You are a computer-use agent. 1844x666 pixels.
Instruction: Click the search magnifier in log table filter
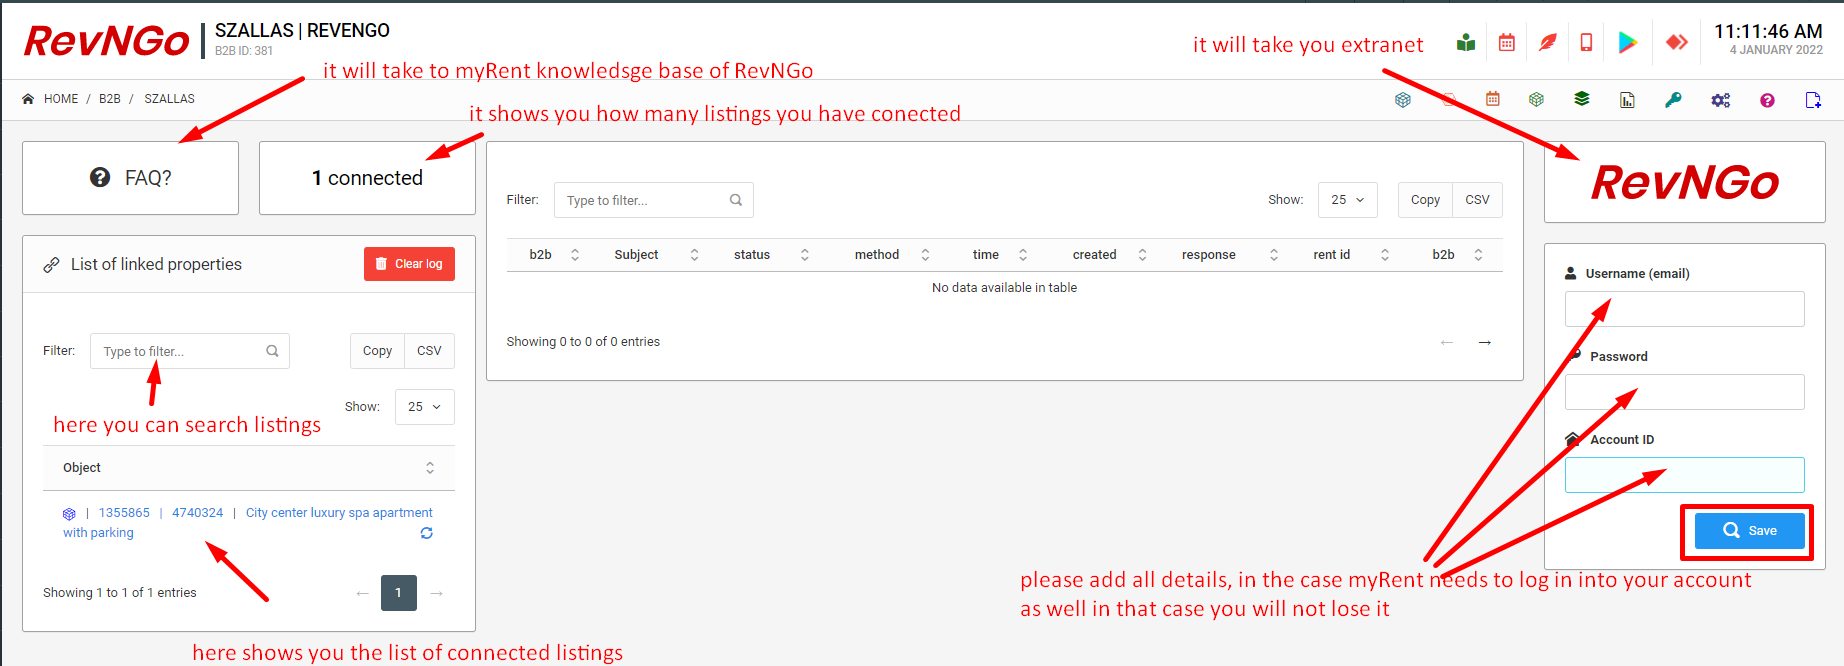pos(736,200)
